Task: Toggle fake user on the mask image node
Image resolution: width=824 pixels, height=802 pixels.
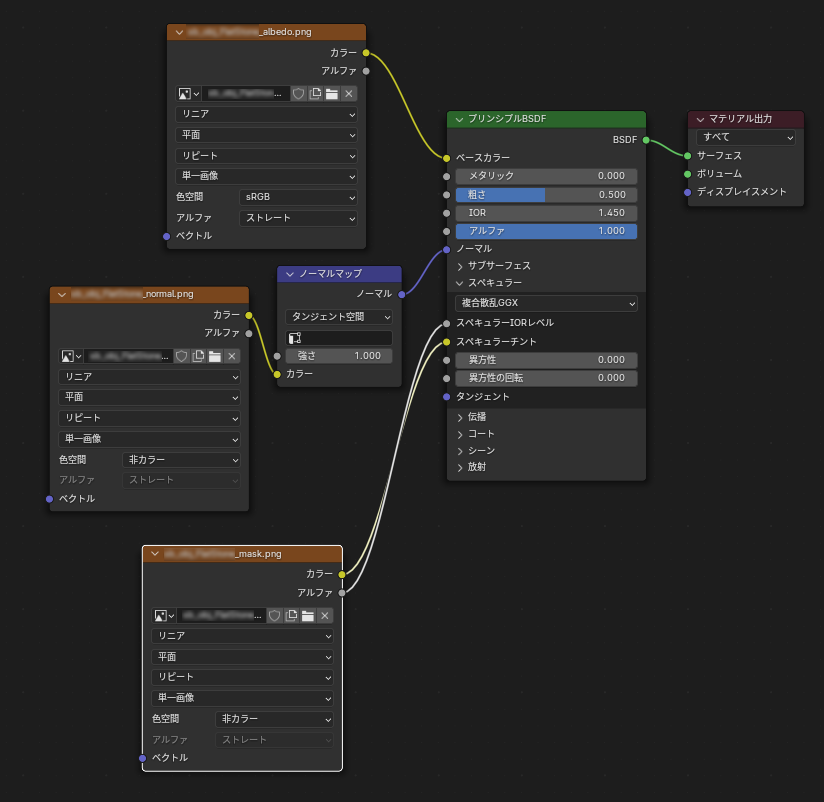Action: (276, 615)
